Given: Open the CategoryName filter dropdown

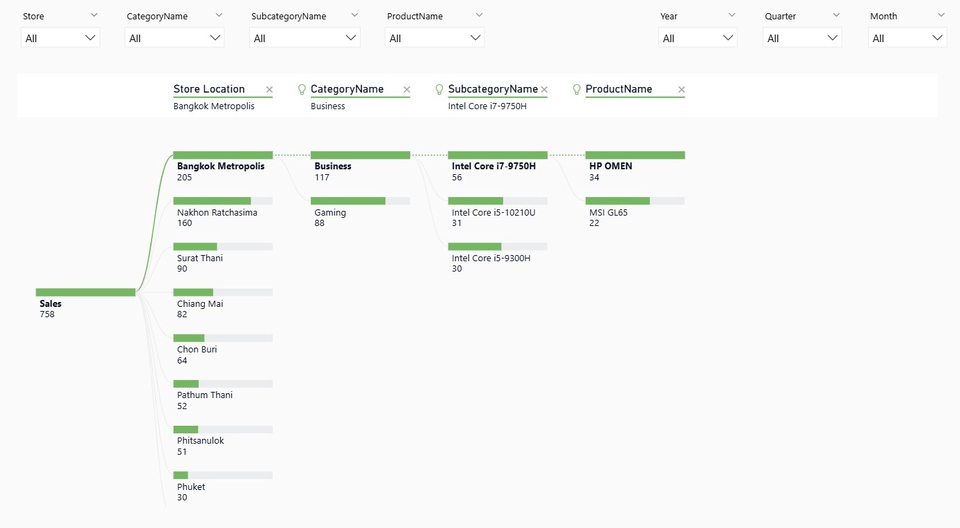Looking at the screenshot, I should (174, 38).
